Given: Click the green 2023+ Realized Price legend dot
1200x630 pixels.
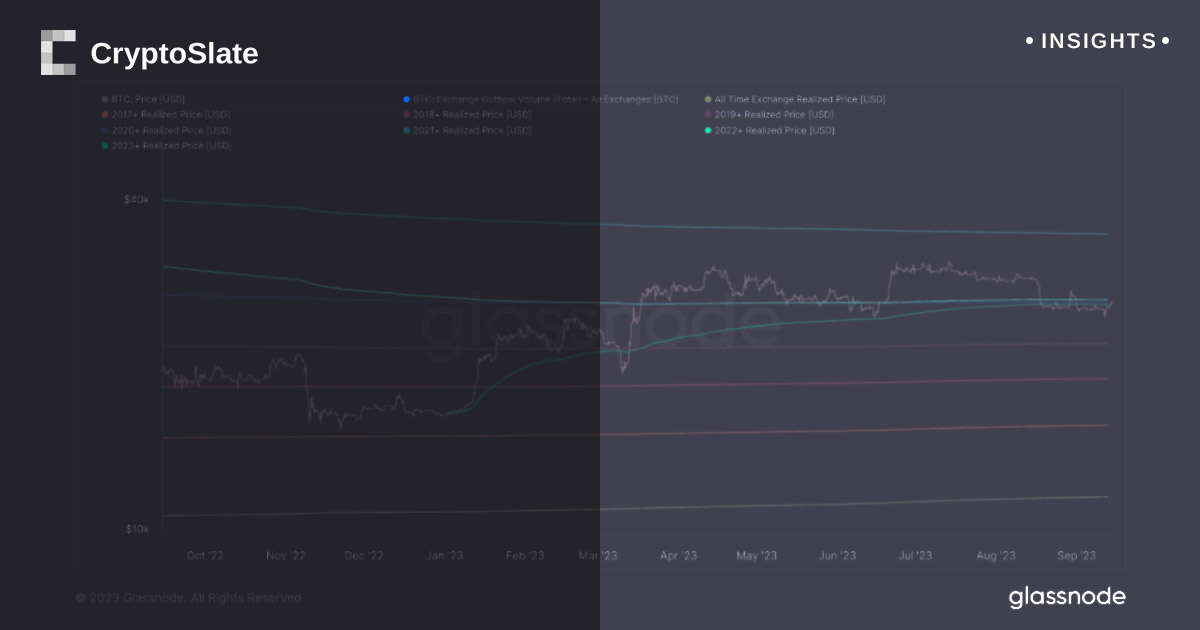Looking at the screenshot, I should [105, 146].
